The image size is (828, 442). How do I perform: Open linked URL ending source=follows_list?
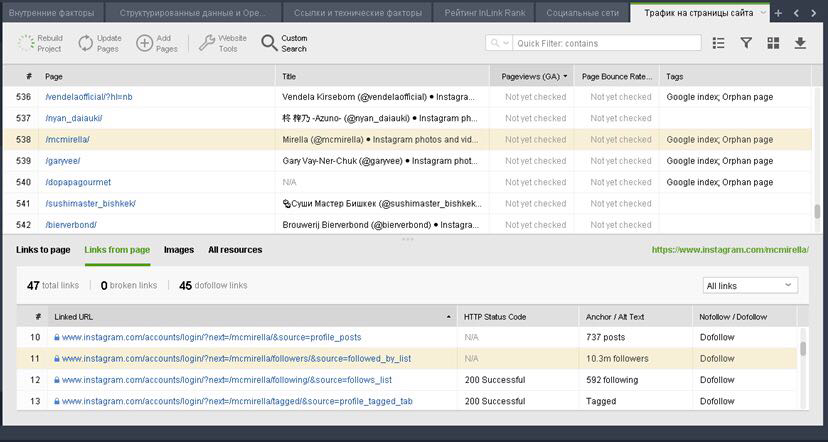click(227, 380)
